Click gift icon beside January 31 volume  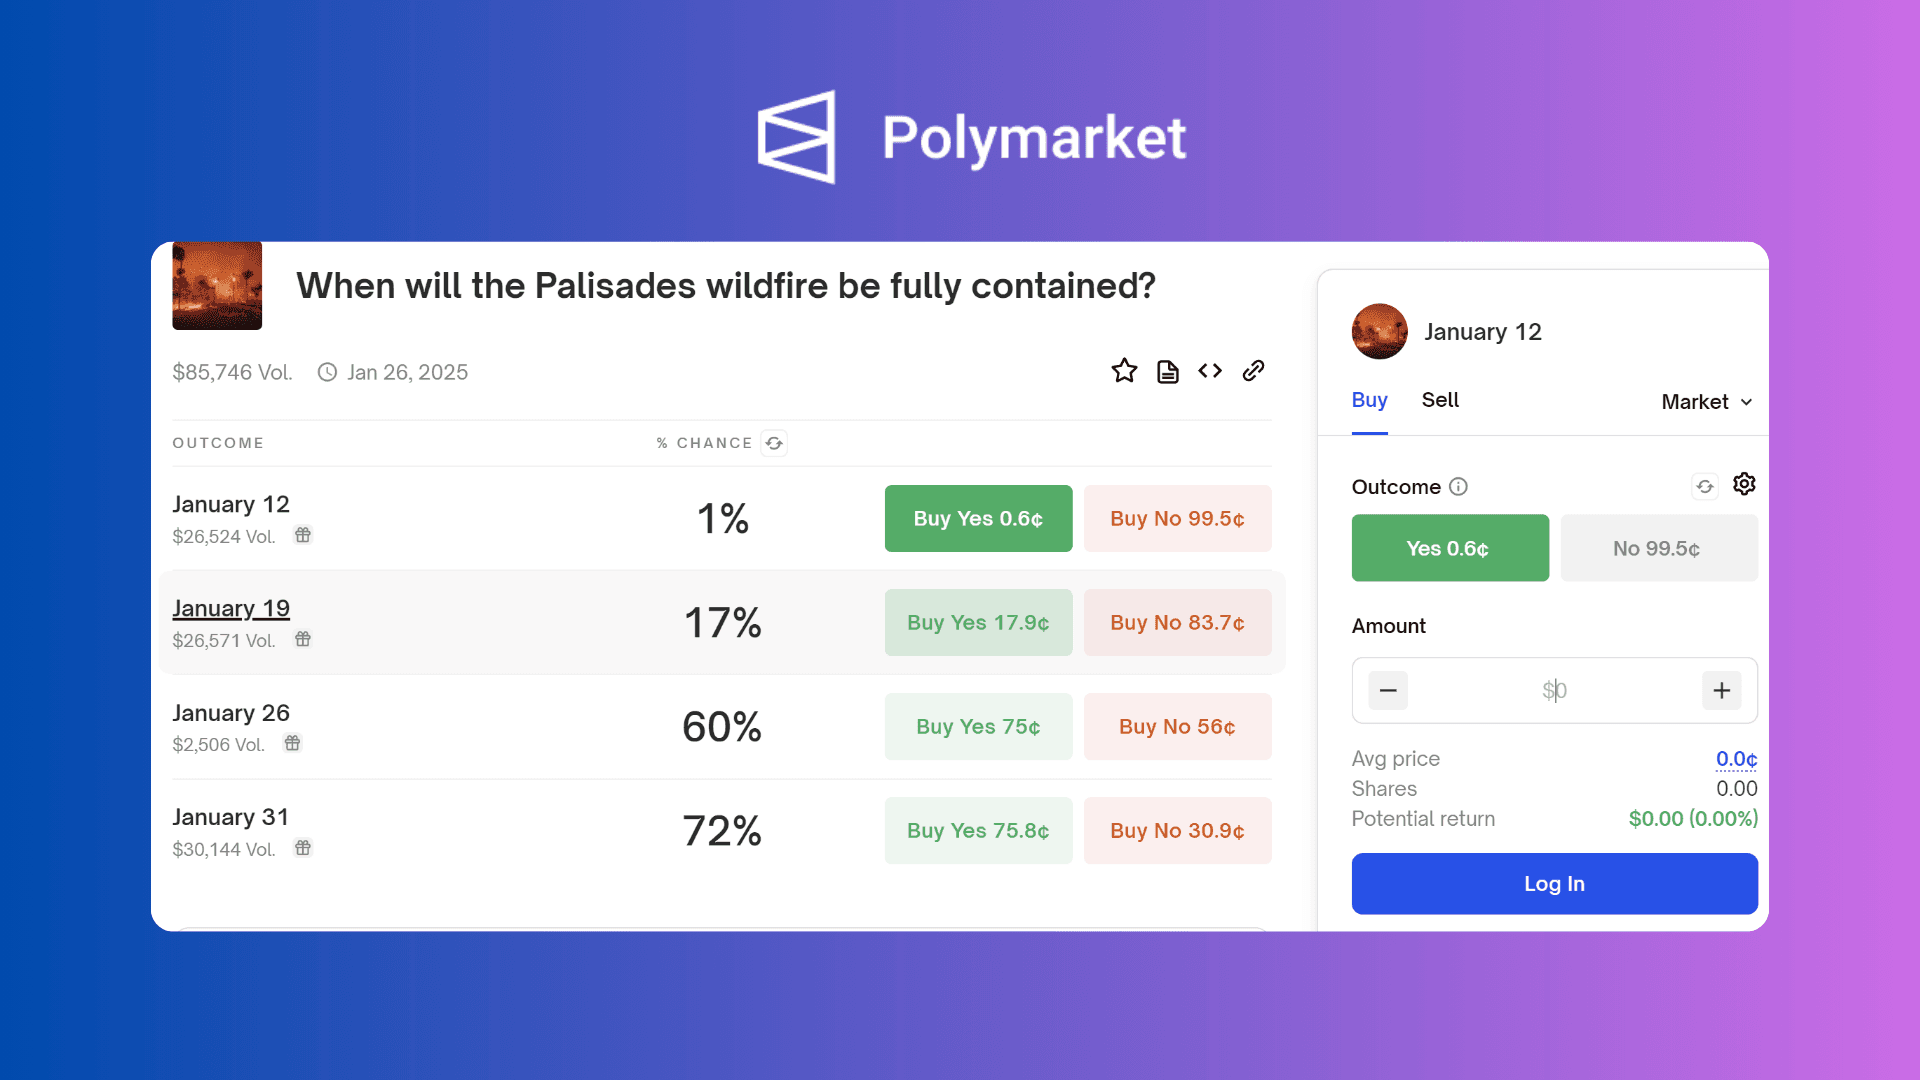[303, 848]
